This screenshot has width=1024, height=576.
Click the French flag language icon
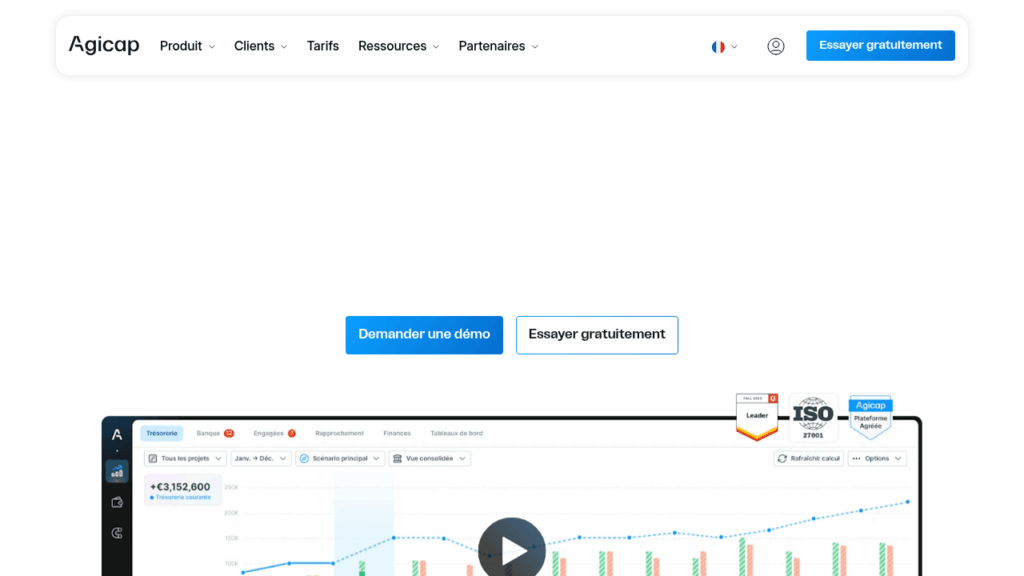(x=718, y=46)
